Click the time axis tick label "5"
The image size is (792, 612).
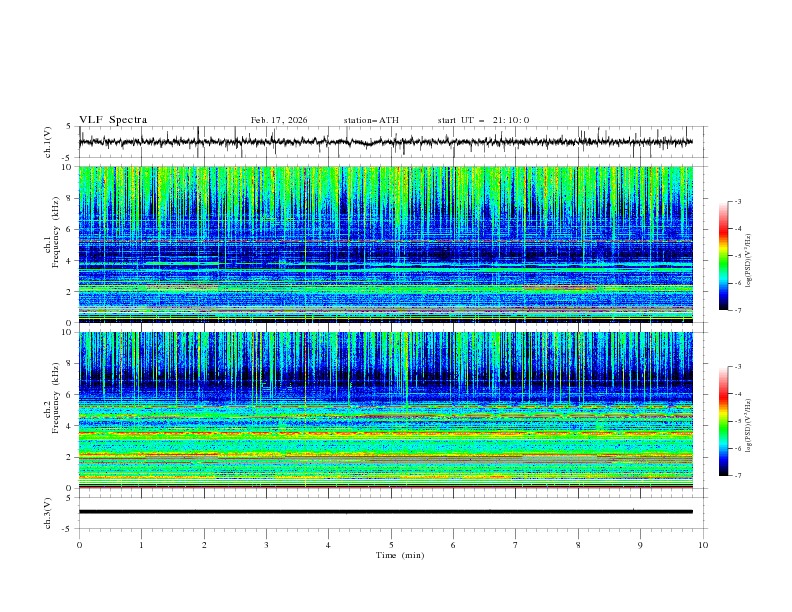(391, 545)
